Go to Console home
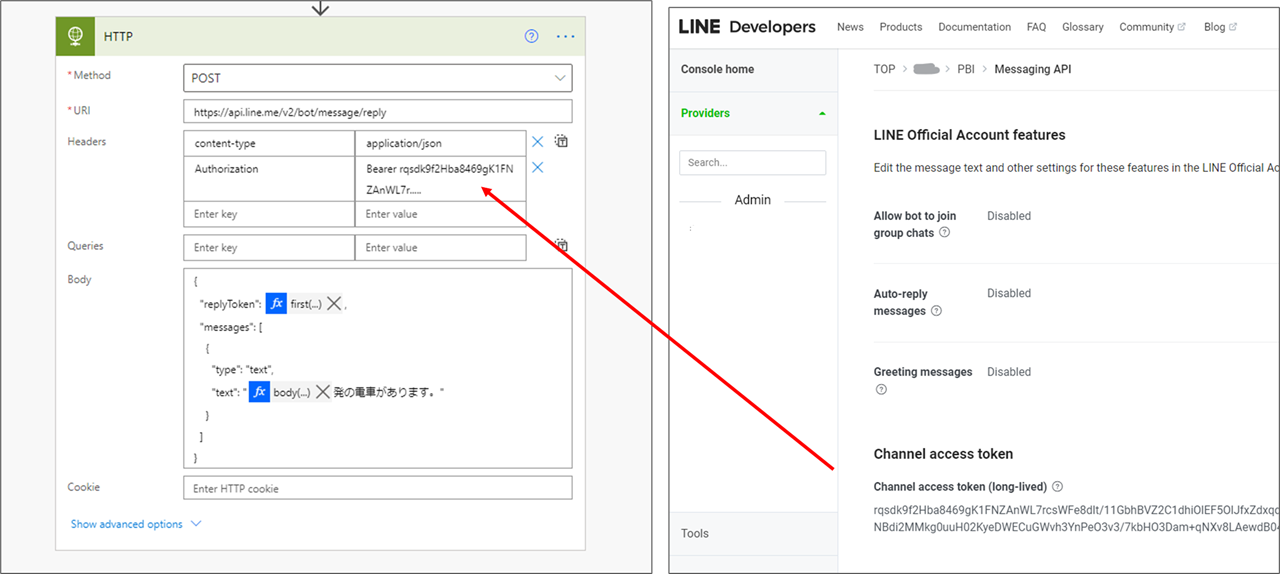1280x574 pixels. click(718, 69)
